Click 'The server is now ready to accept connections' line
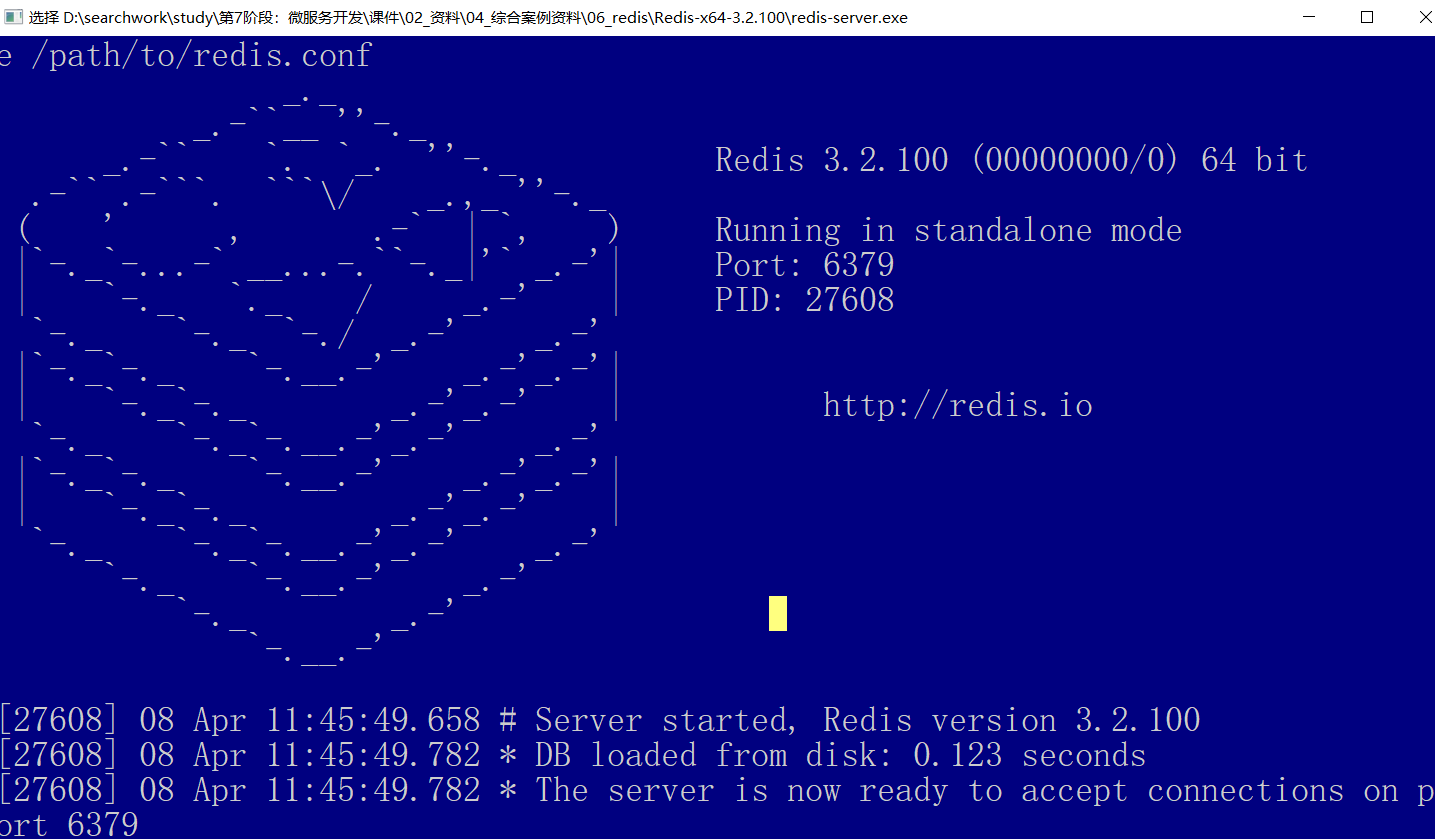 (718, 790)
